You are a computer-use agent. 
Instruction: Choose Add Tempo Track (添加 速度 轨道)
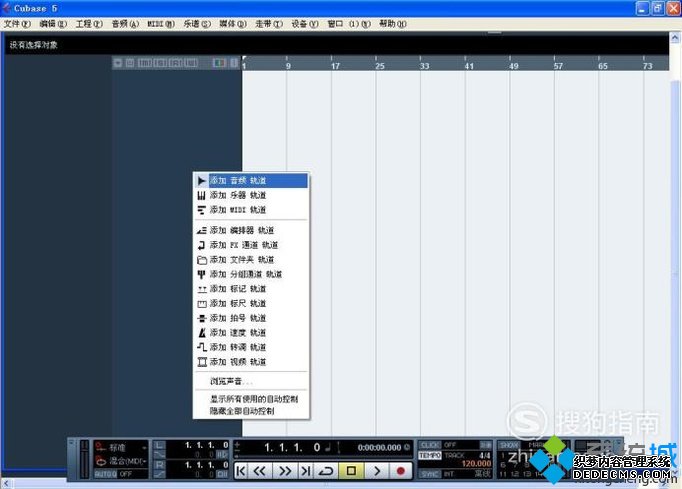click(x=251, y=332)
